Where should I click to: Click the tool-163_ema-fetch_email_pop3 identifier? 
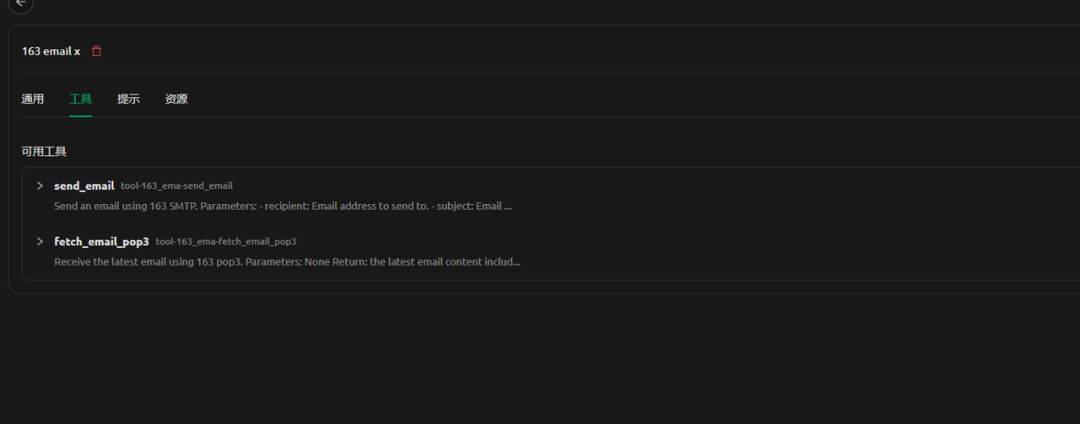click(x=226, y=242)
